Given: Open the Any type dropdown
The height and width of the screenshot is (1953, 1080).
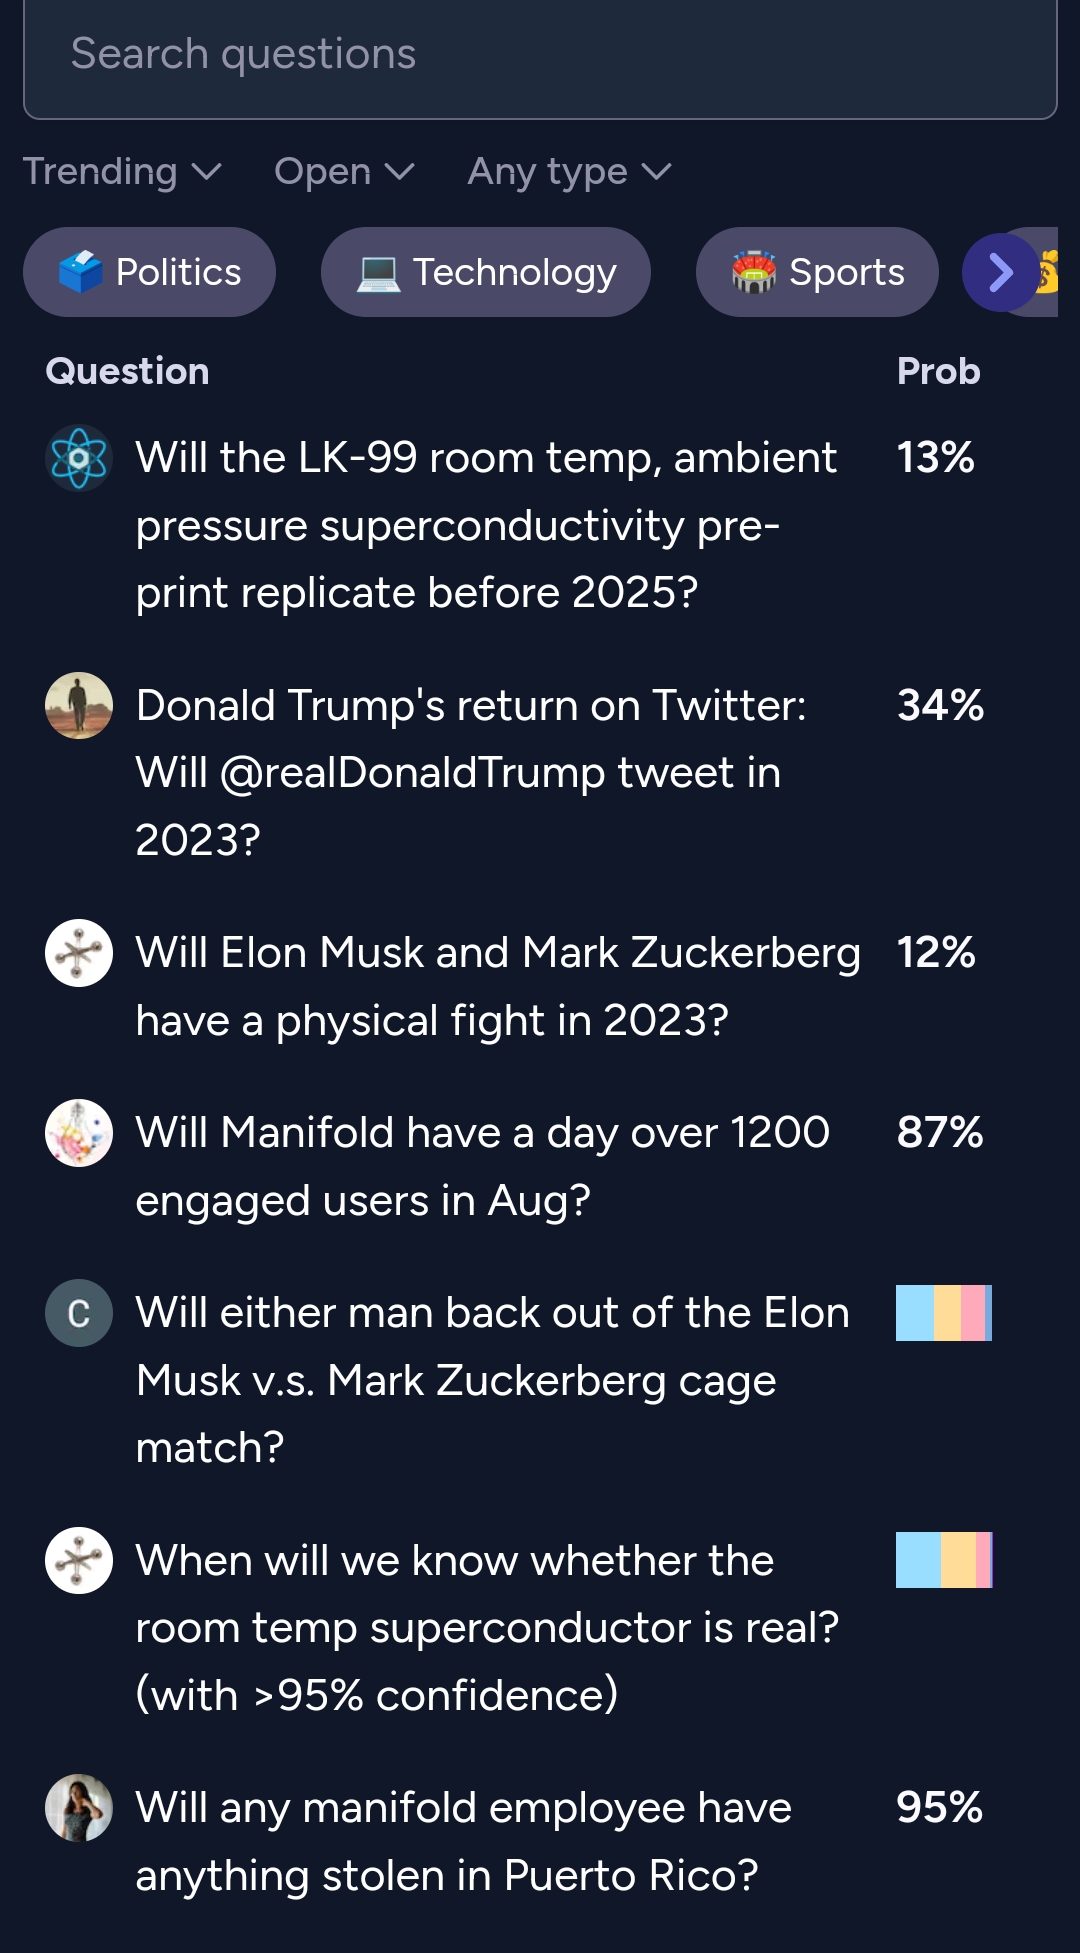Looking at the screenshot, I should (x=569, y=172).
